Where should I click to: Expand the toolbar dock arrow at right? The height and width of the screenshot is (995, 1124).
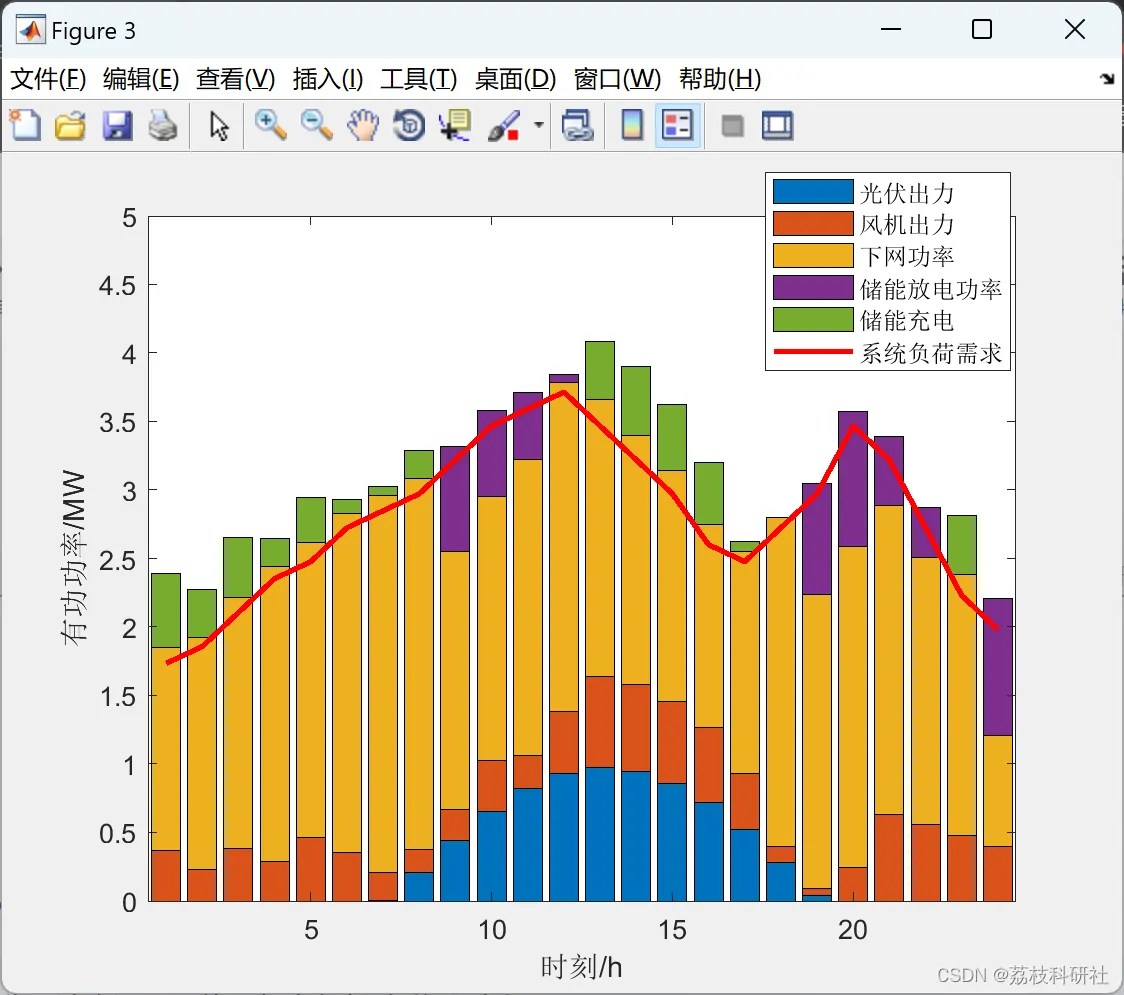(1107, 79)
